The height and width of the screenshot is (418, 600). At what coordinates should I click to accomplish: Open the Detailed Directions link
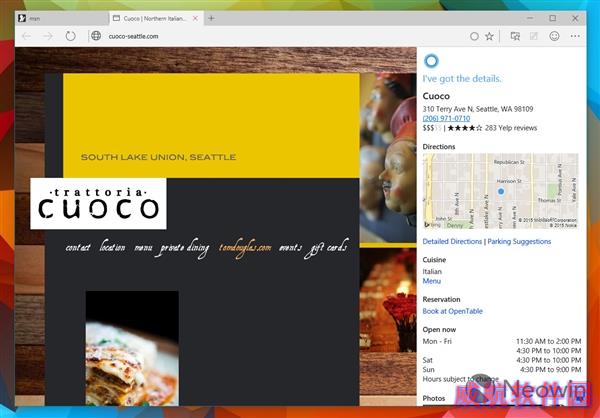point(452,242)
